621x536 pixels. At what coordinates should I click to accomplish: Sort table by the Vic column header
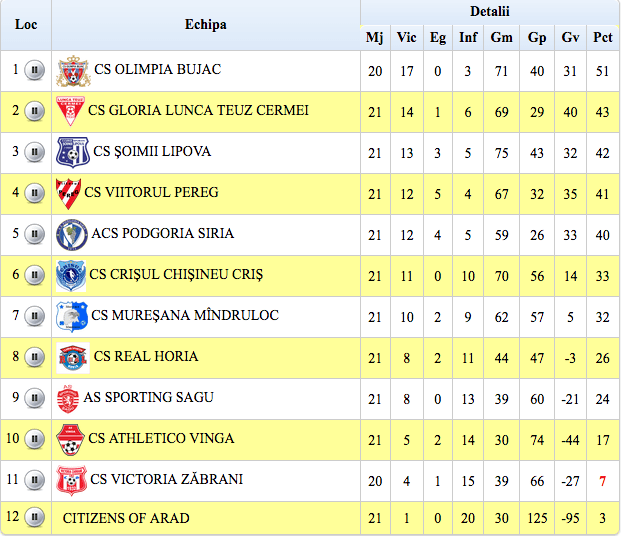(407, 37)
